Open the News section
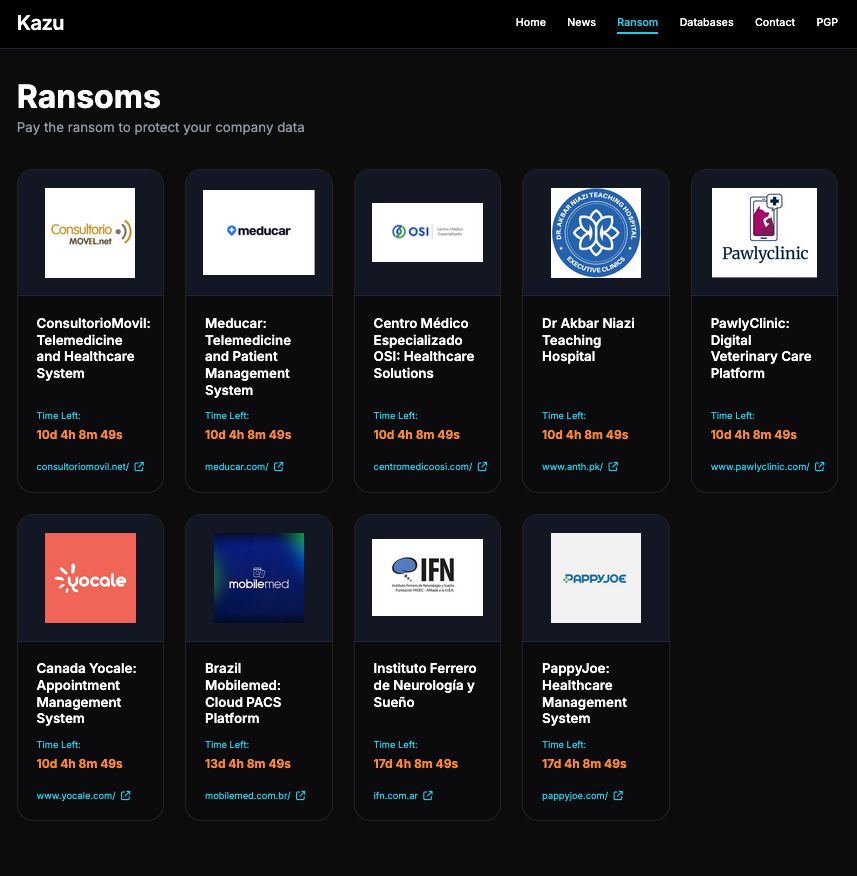The image size is (857, 876). pyautogui.click(x=581, y=22)
